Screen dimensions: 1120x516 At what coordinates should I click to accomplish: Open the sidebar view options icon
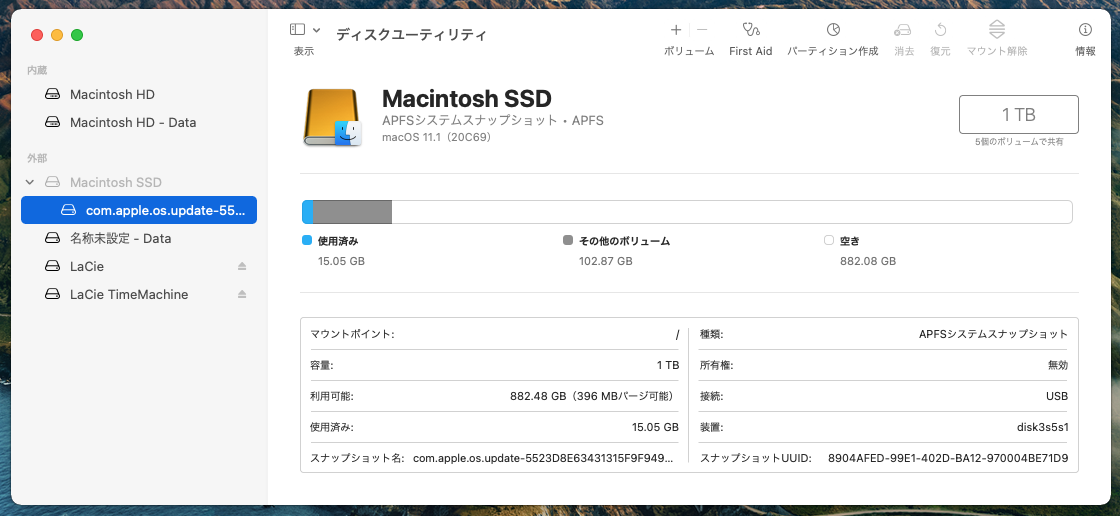tap(297, 29)
